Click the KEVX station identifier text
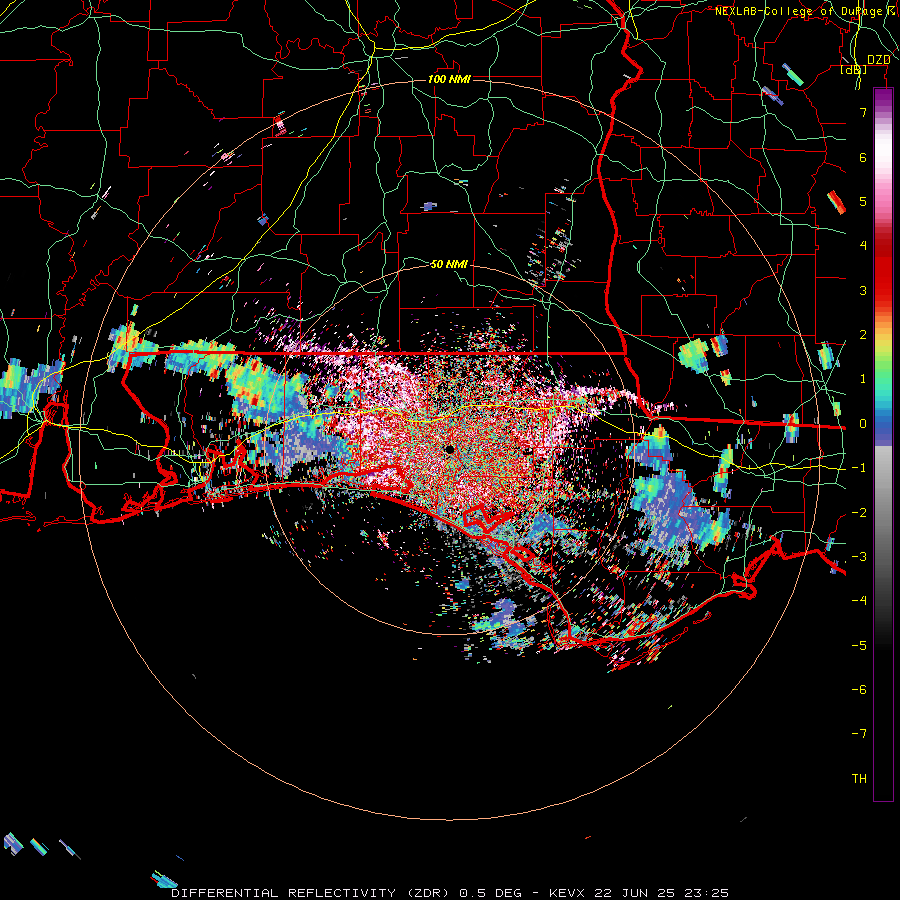 coord(567,893)
